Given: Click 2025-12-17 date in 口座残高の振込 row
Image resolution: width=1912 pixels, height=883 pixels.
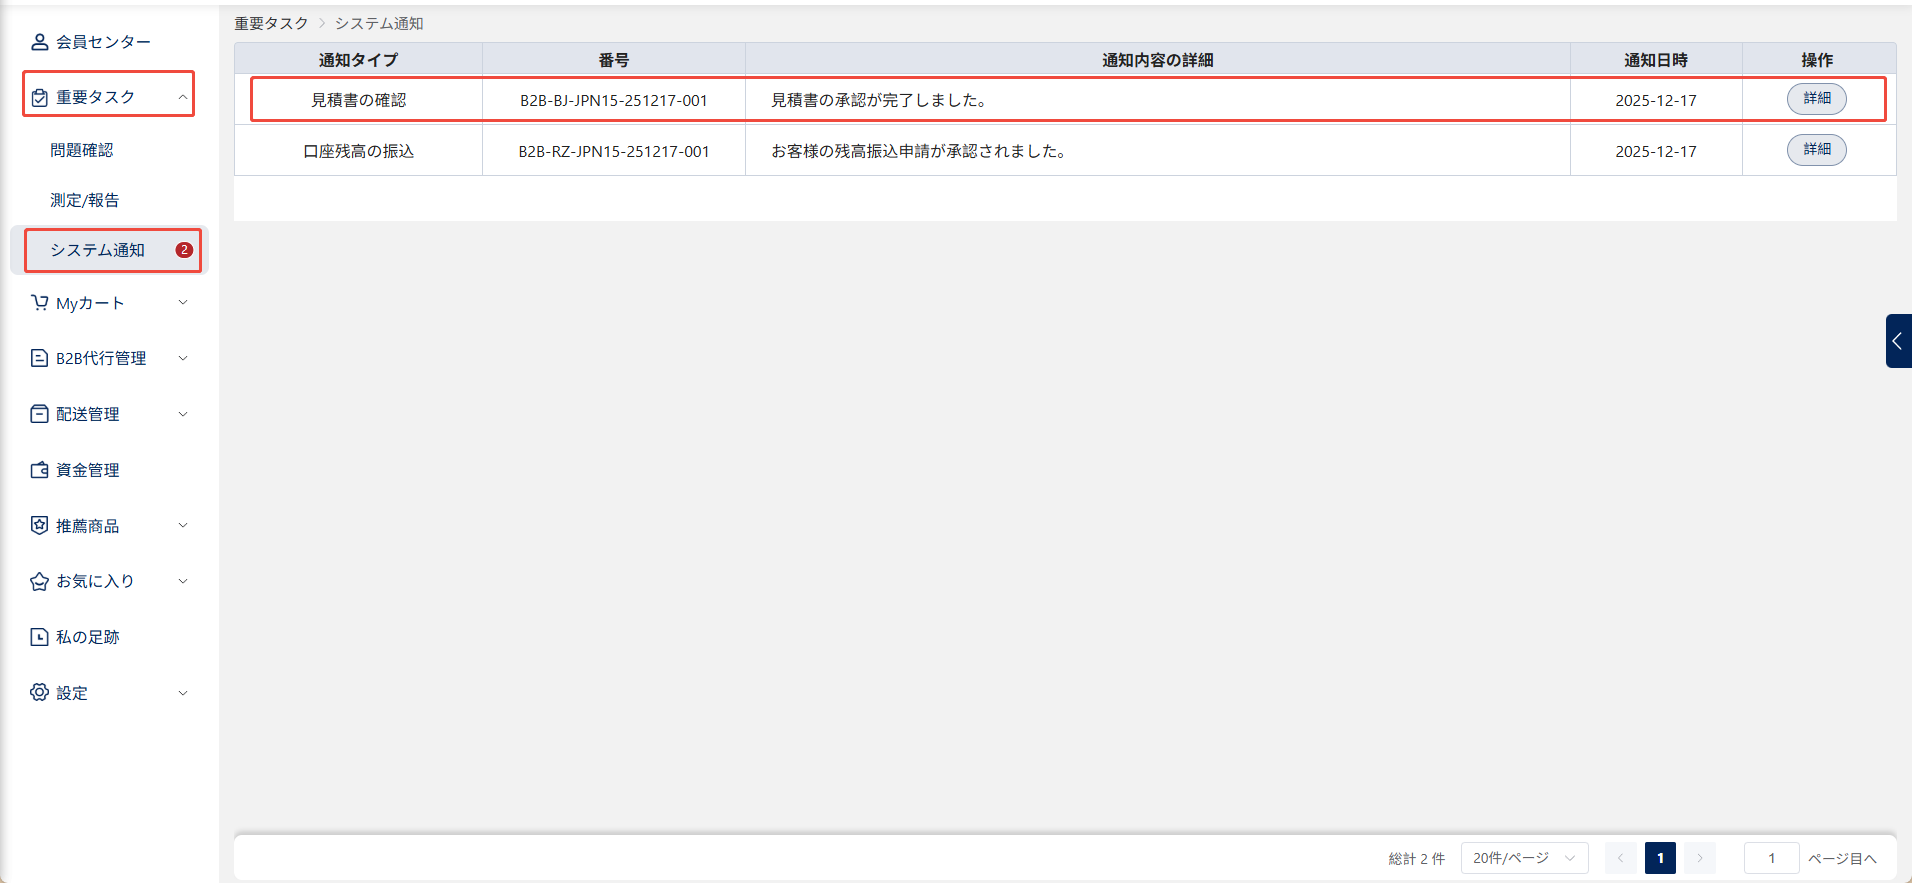Looking at the screenshot, I should (x=1656, y=151).
